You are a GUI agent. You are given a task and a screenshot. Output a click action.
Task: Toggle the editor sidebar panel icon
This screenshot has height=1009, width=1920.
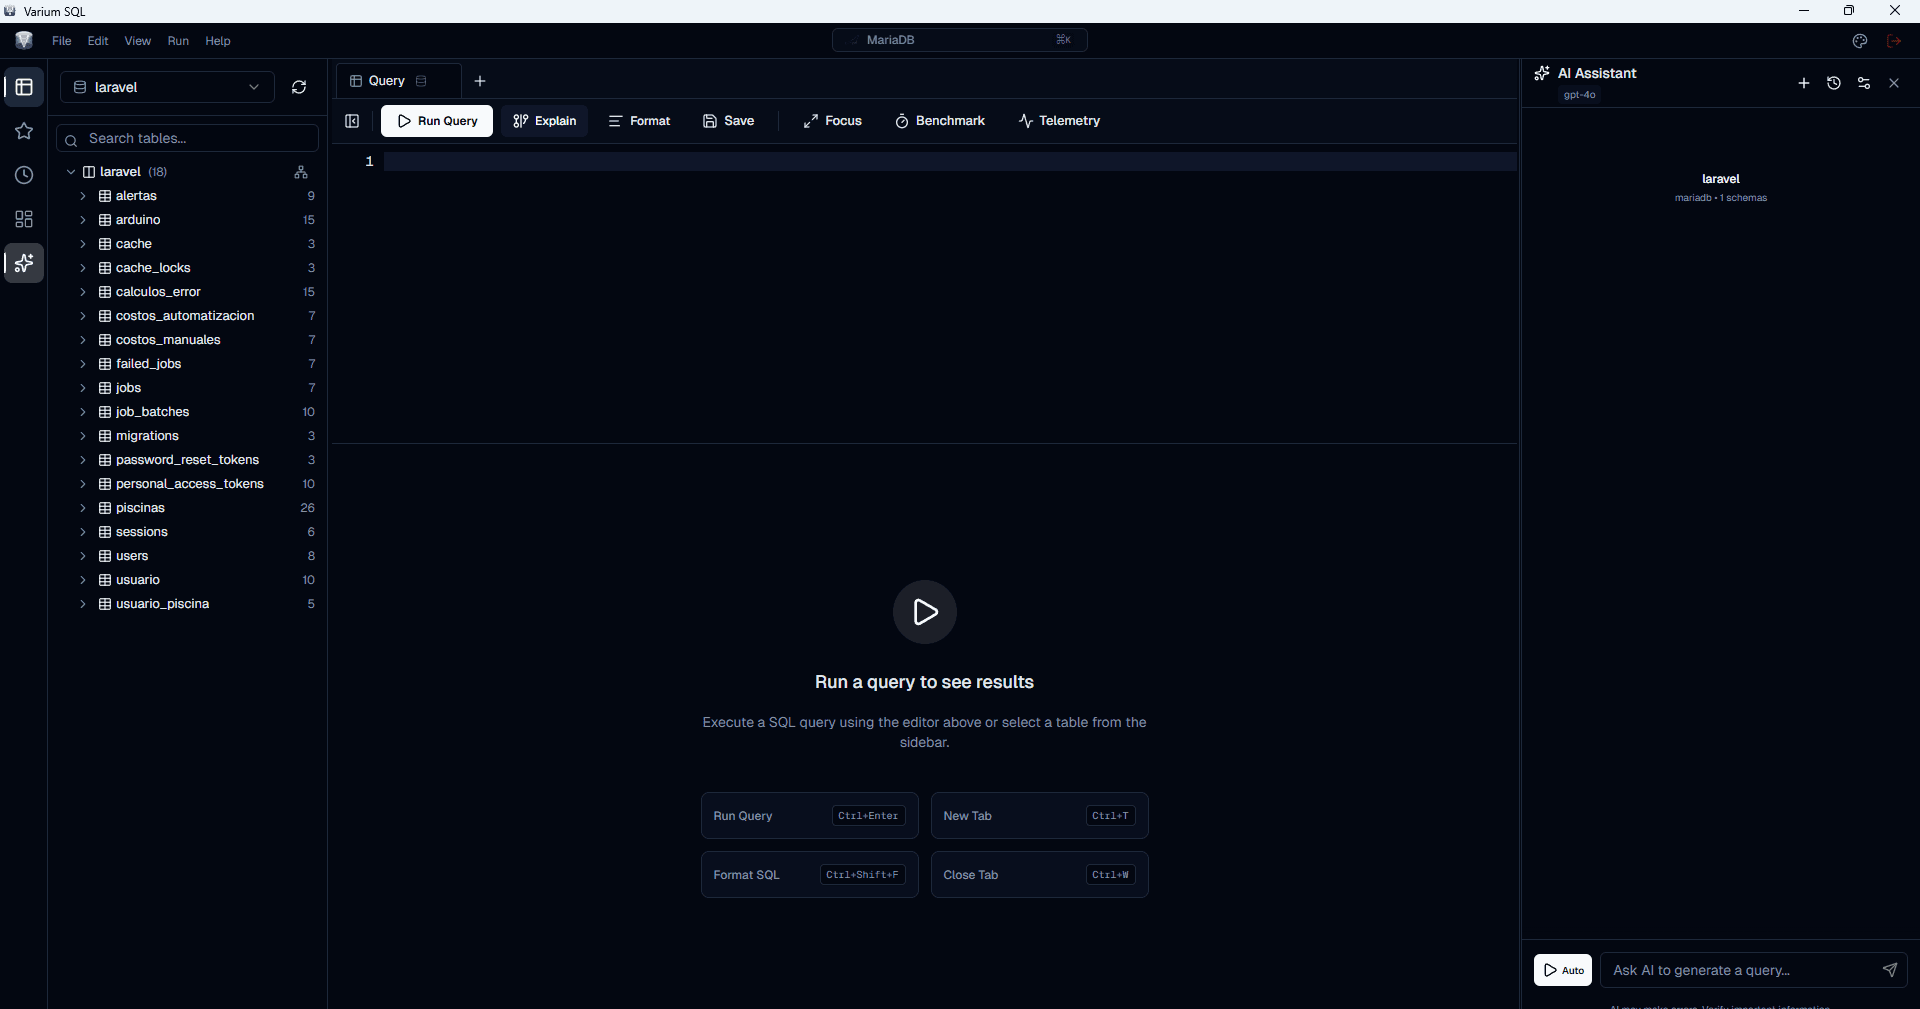pyautogui.click(x=352, y=121)
